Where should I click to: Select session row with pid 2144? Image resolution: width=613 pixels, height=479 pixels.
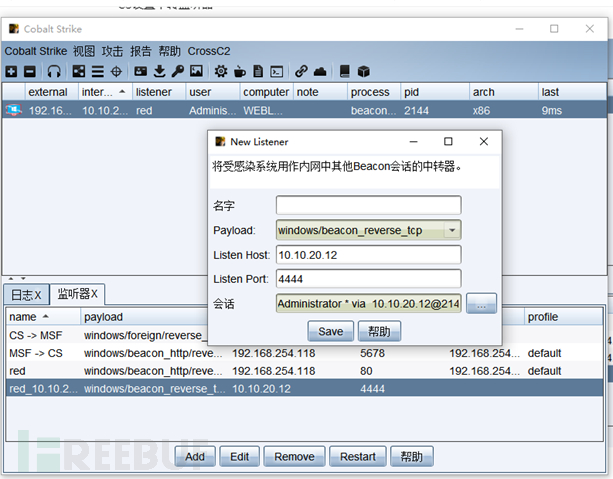coord(304,110)
